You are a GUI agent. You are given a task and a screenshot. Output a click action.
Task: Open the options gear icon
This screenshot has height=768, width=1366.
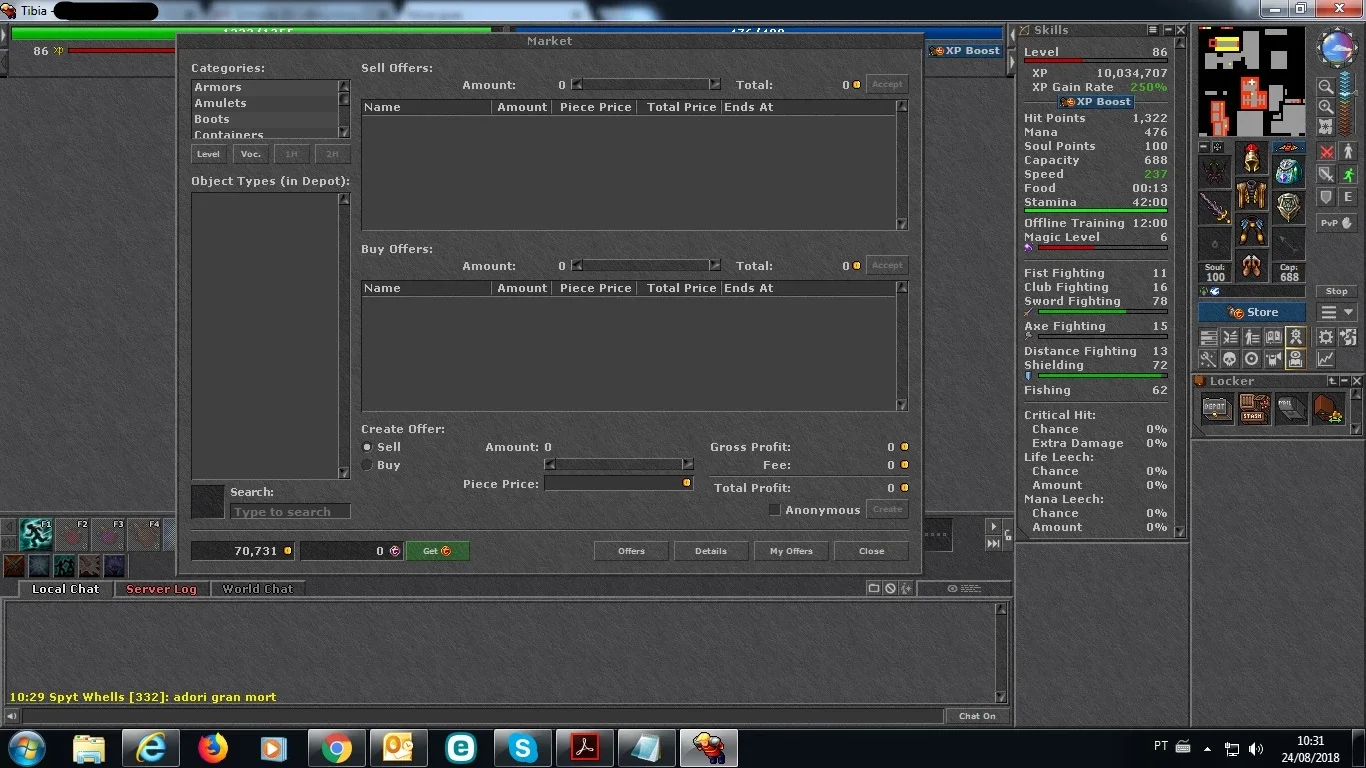(x=1326, y=337)
